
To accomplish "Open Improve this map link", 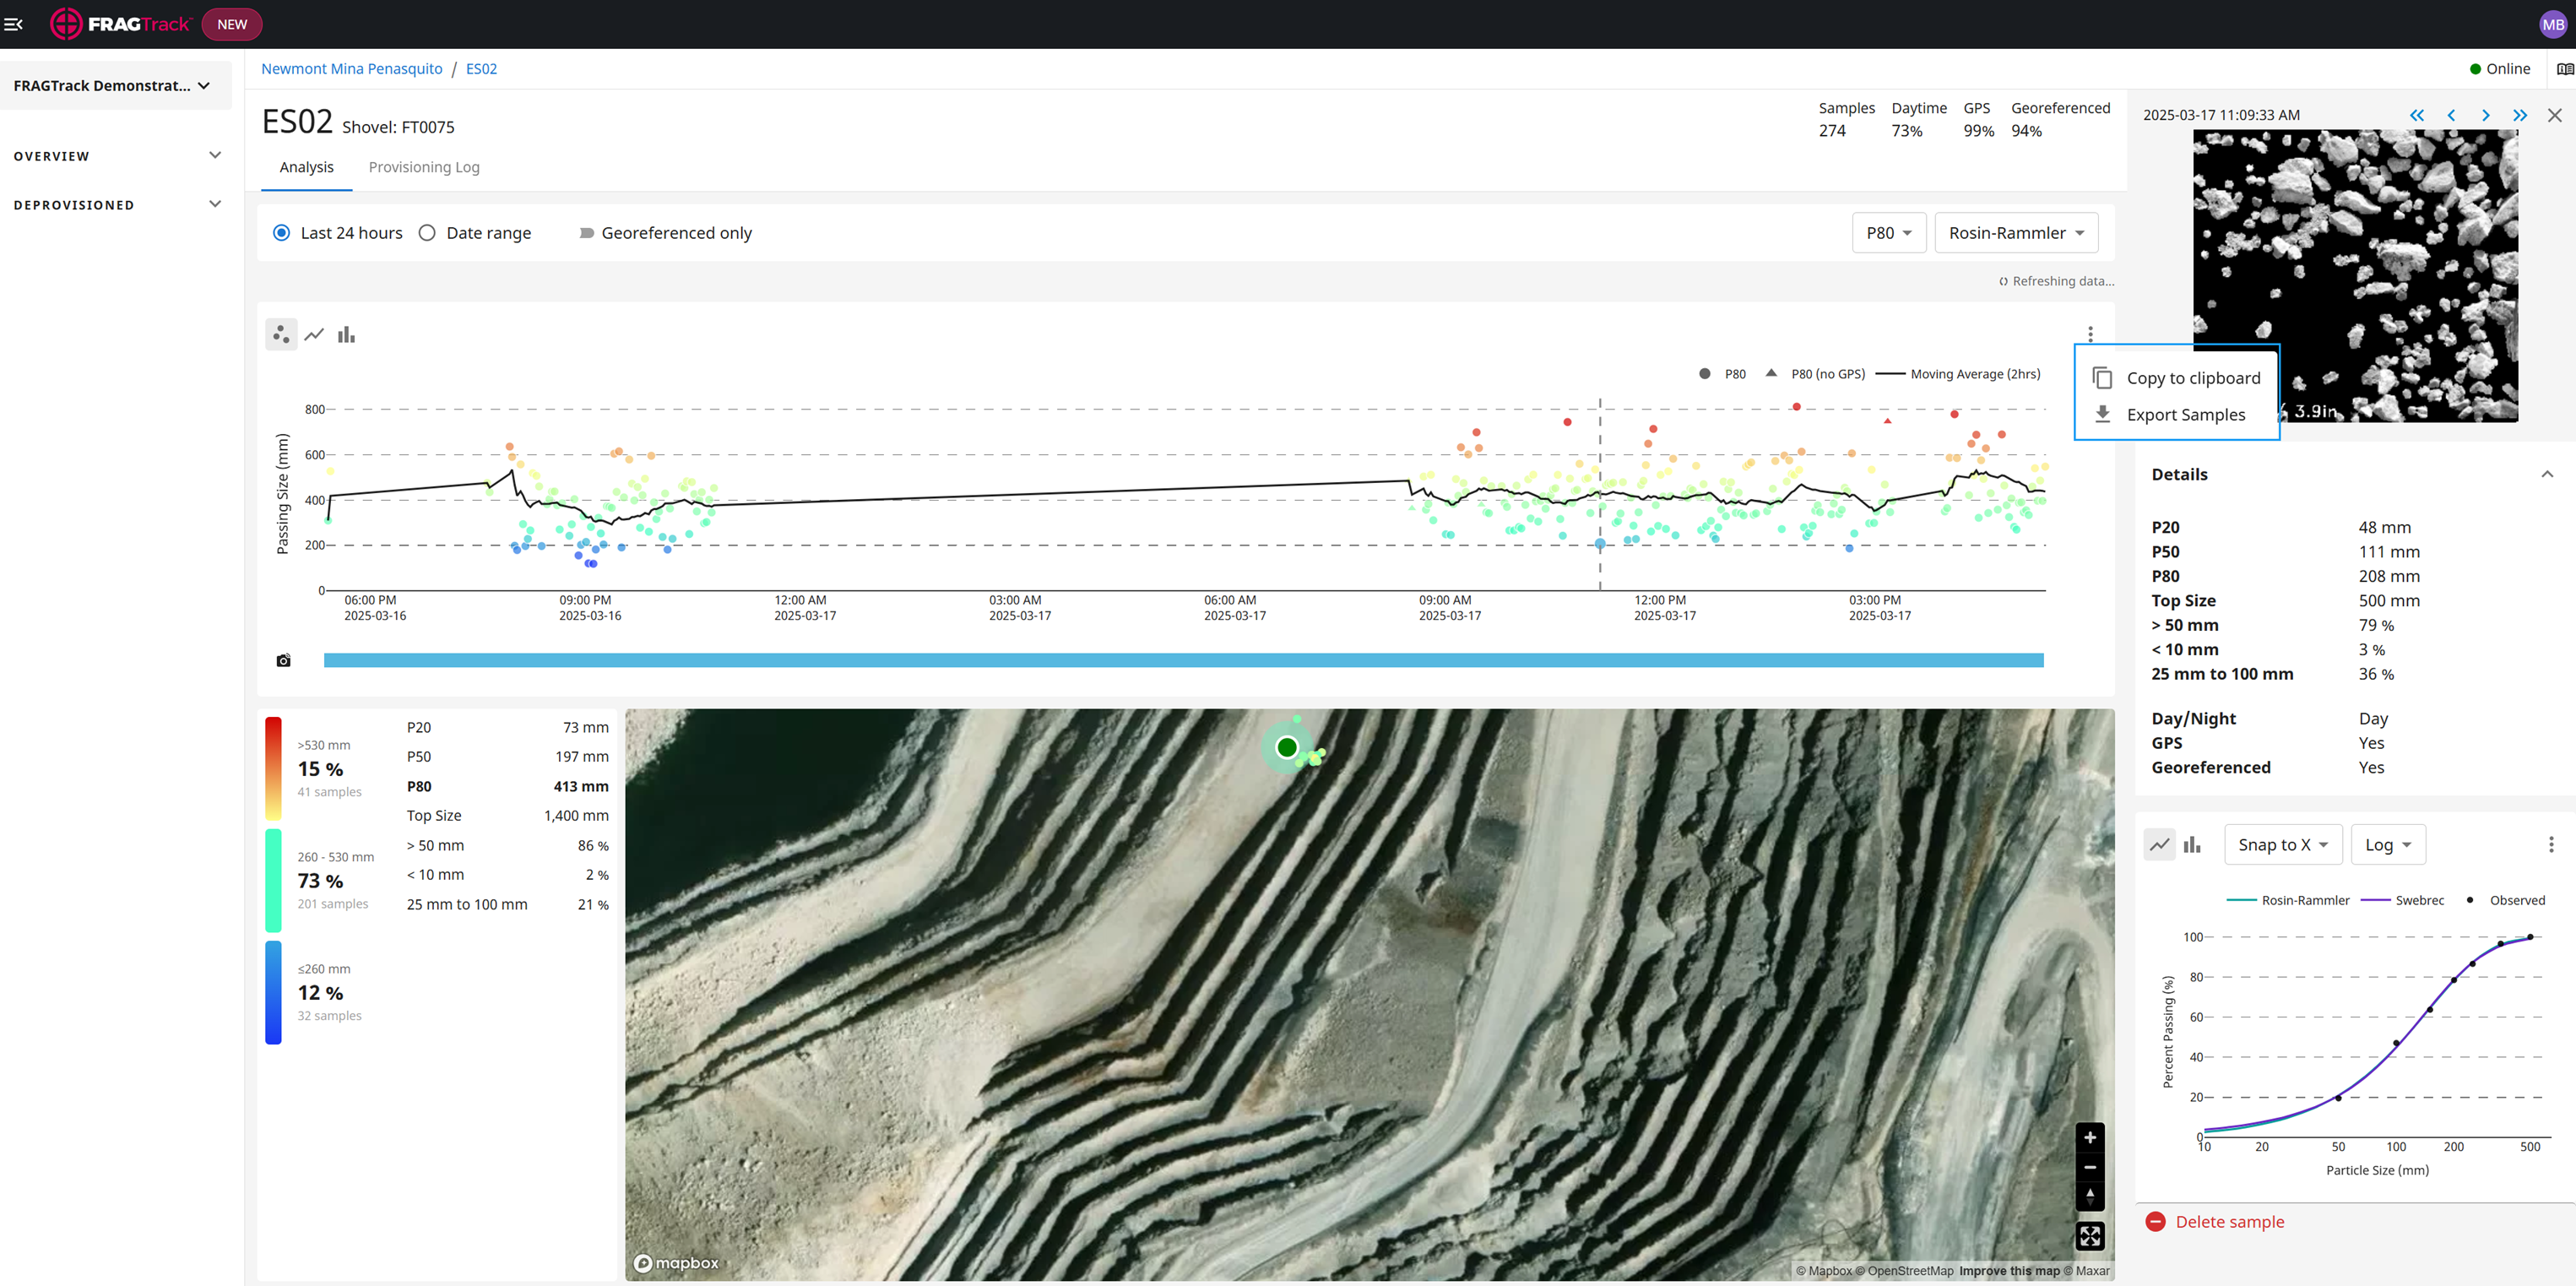I will 2009,1271.
